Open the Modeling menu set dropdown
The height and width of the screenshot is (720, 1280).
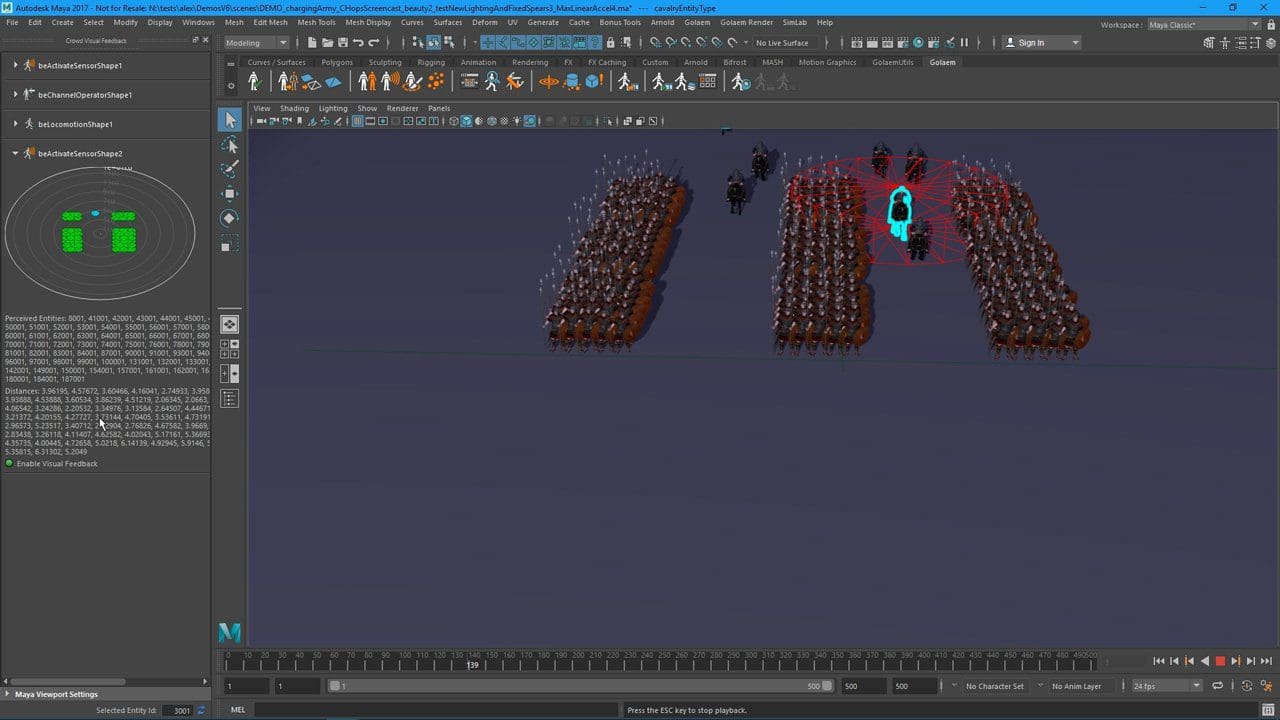(256, 43)
